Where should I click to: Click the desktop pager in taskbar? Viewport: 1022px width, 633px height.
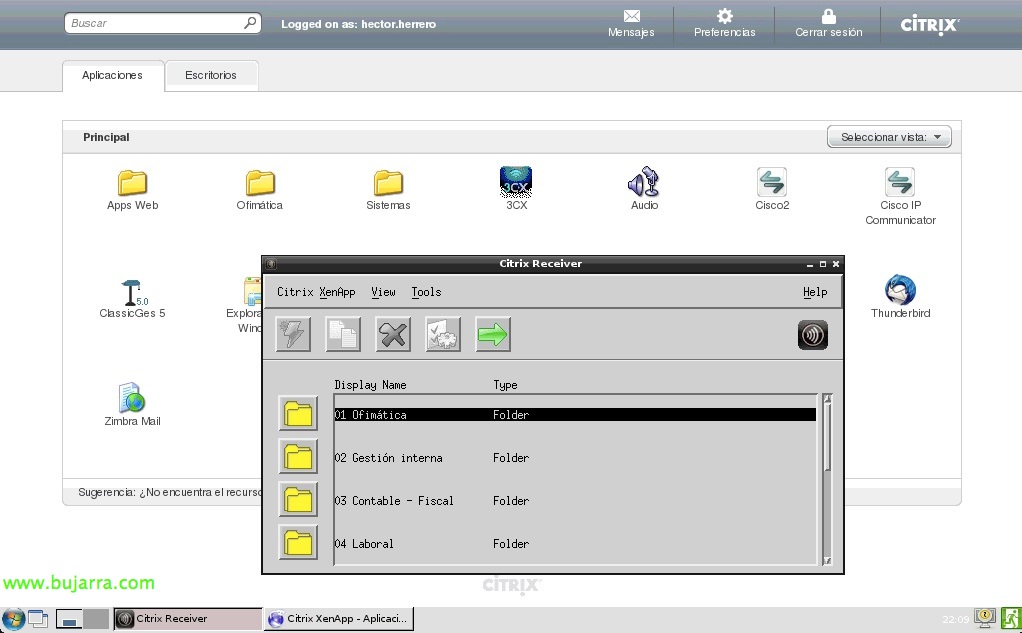81,619
